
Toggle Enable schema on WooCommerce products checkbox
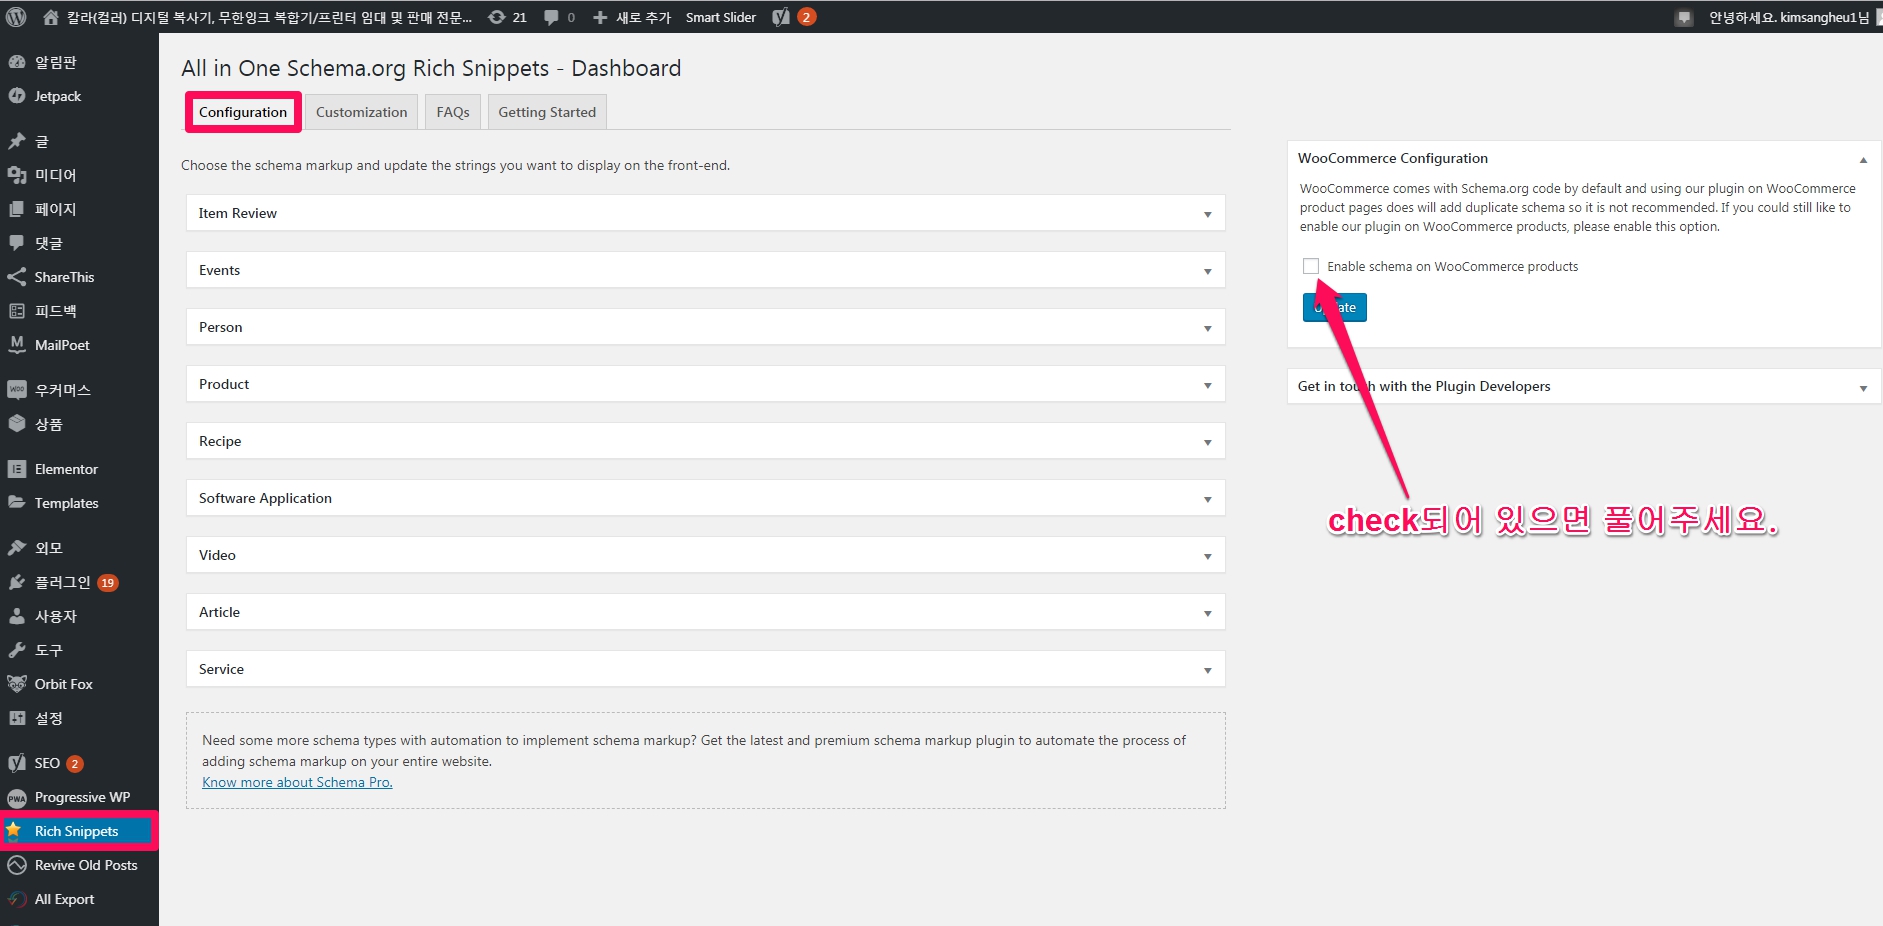pyautogui.click(x=1311, y=266)
